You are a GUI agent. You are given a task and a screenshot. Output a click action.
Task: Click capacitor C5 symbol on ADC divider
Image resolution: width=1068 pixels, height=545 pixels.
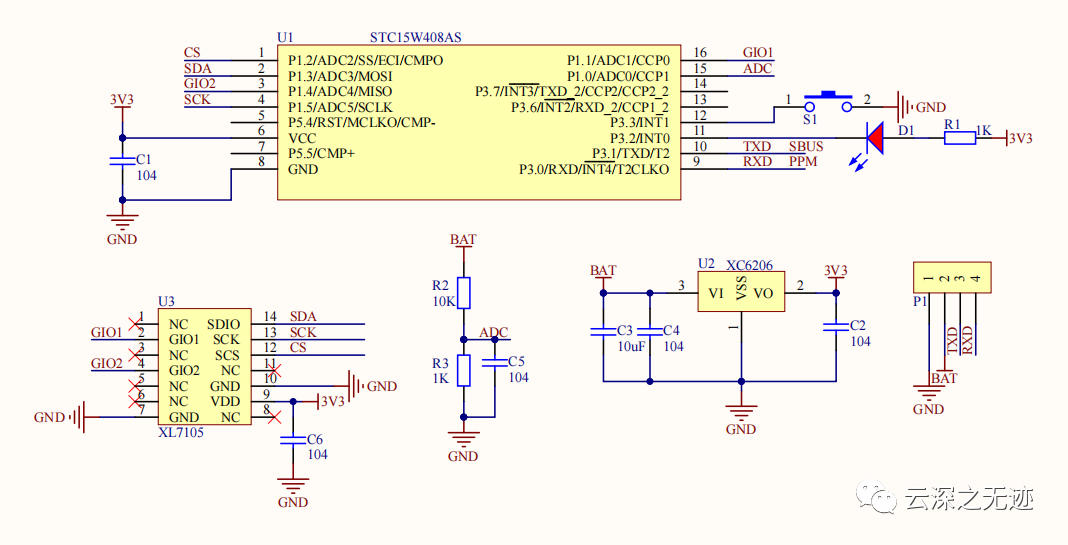pyautogui.click(x=494, y=363)
